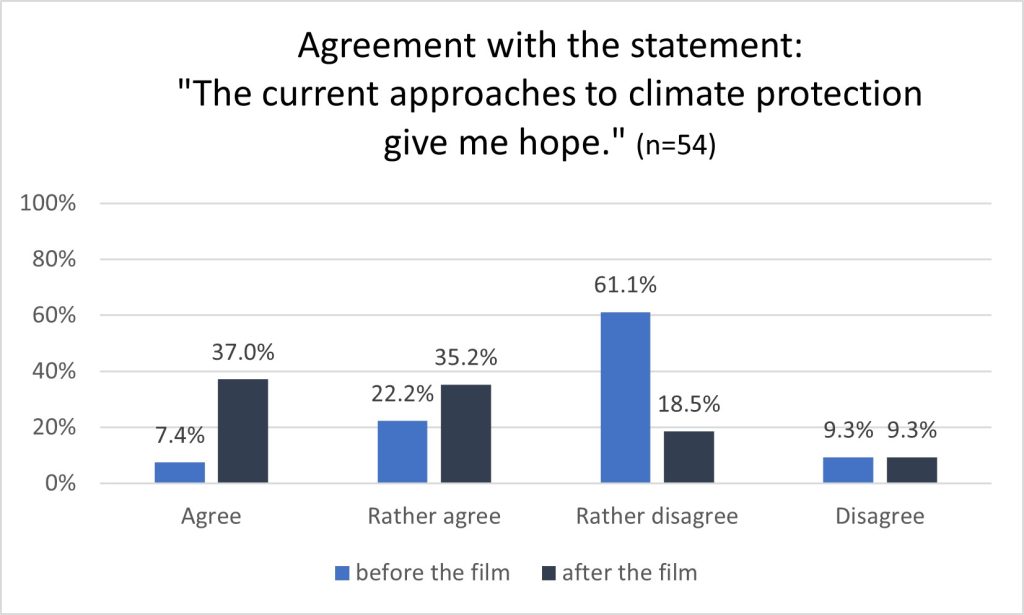The height and width of the screenshot is (615, 1024).
Task: Select the blue Rather disagree bar at 61.1%
Action: 626,398
